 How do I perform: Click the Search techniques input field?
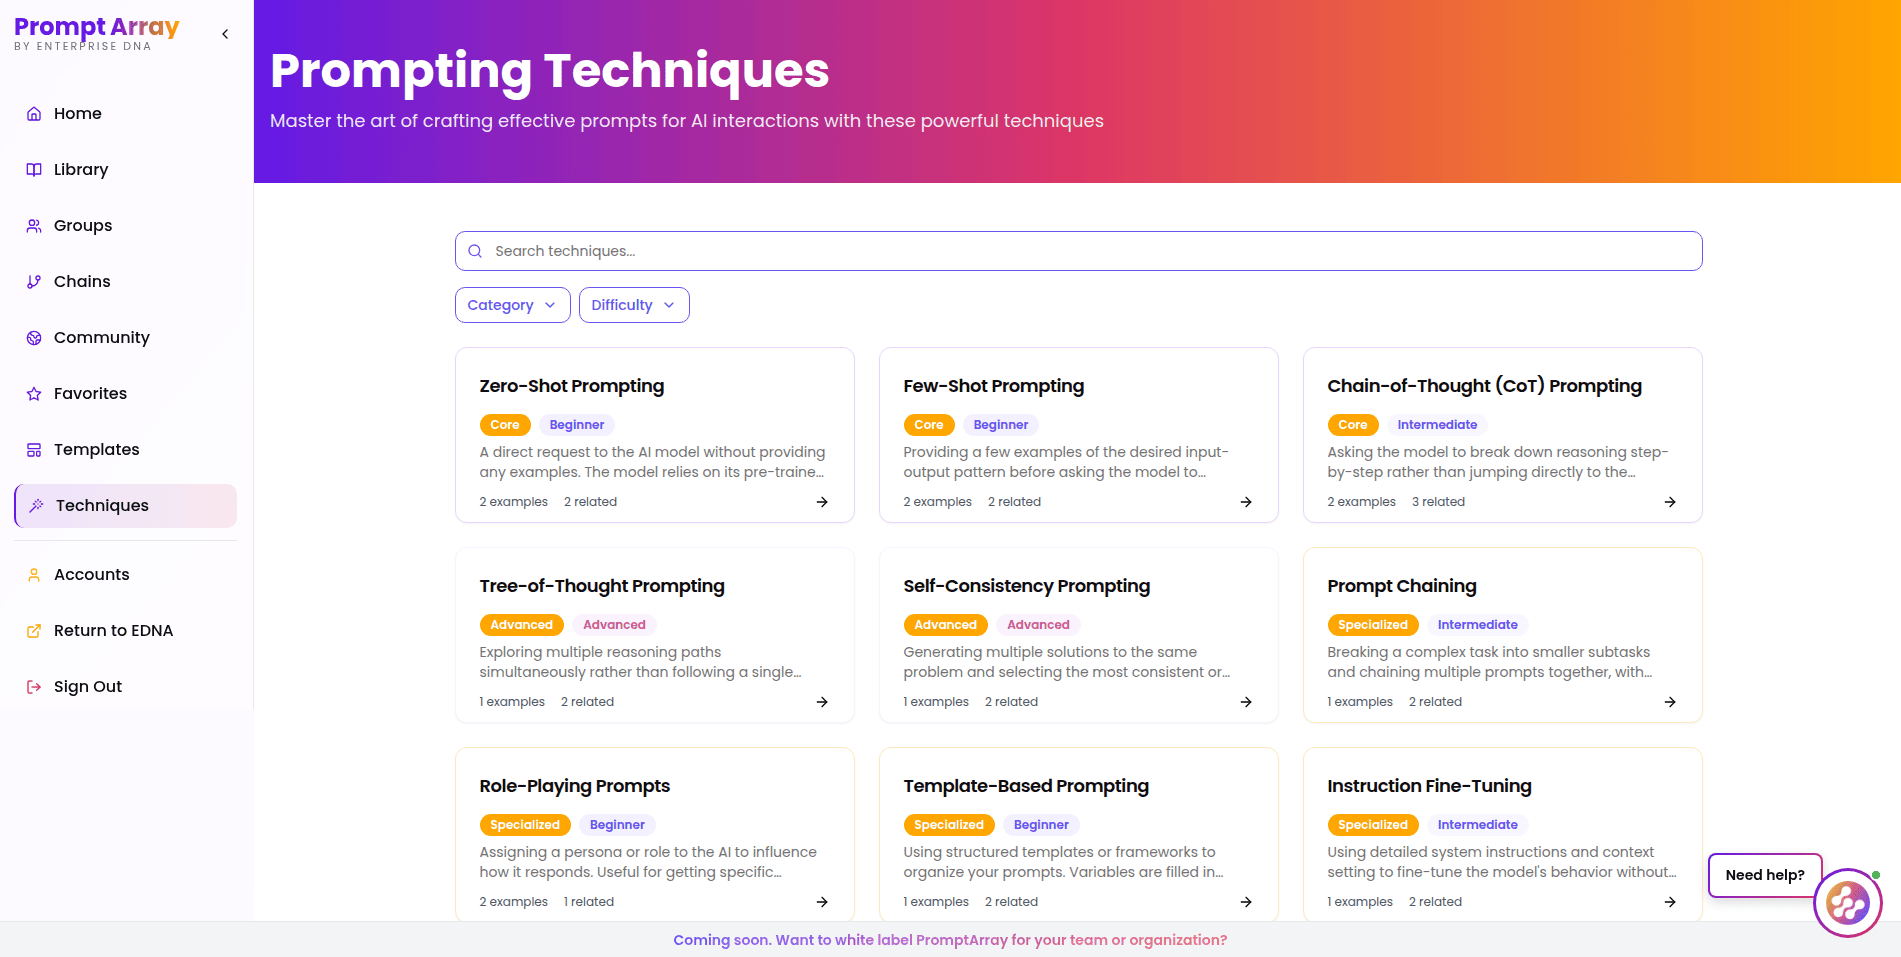coord(1078,251)
